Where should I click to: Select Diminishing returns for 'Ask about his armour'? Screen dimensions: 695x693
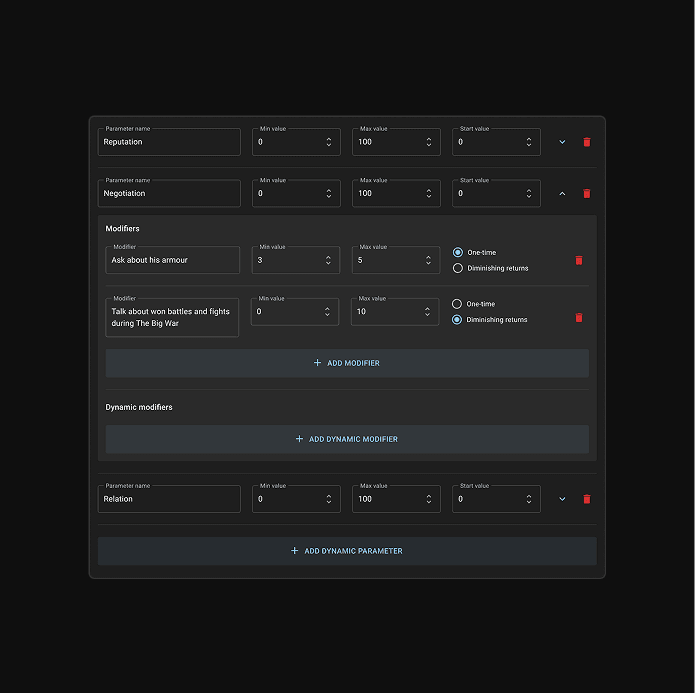point(458,268)
